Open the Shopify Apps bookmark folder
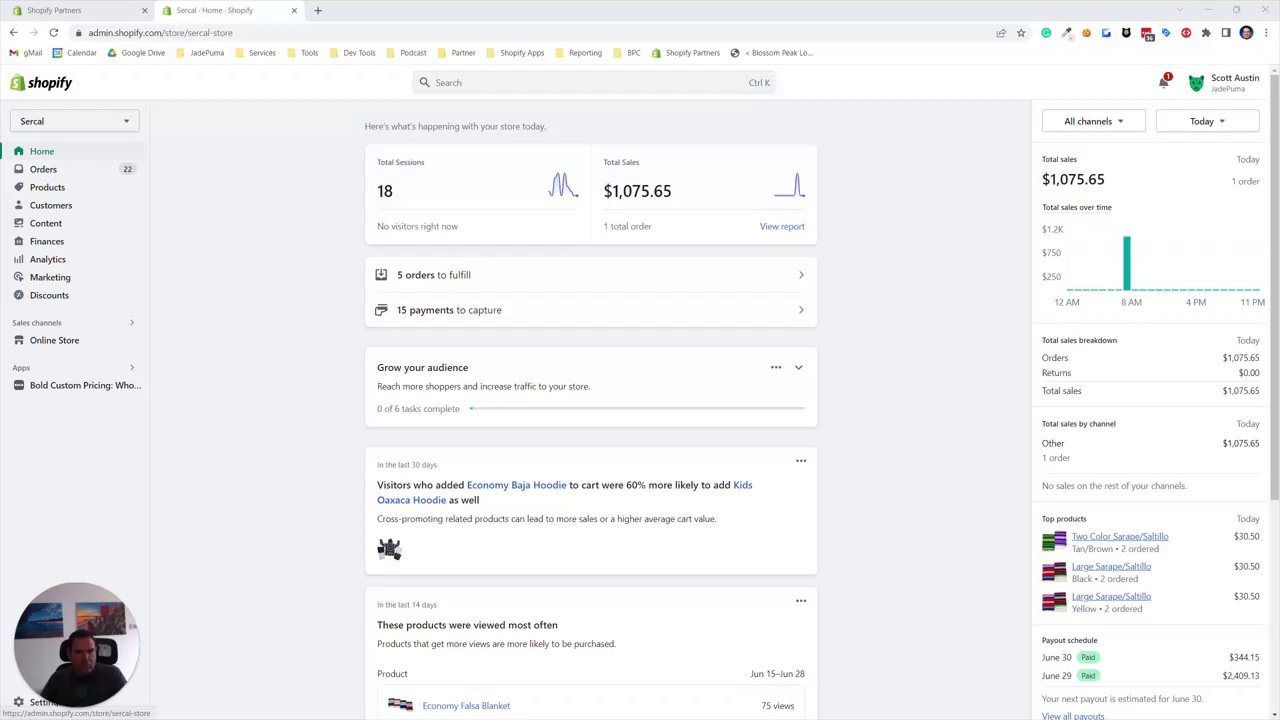Screen dimensions: 1280x720 [x=514, y=53]
